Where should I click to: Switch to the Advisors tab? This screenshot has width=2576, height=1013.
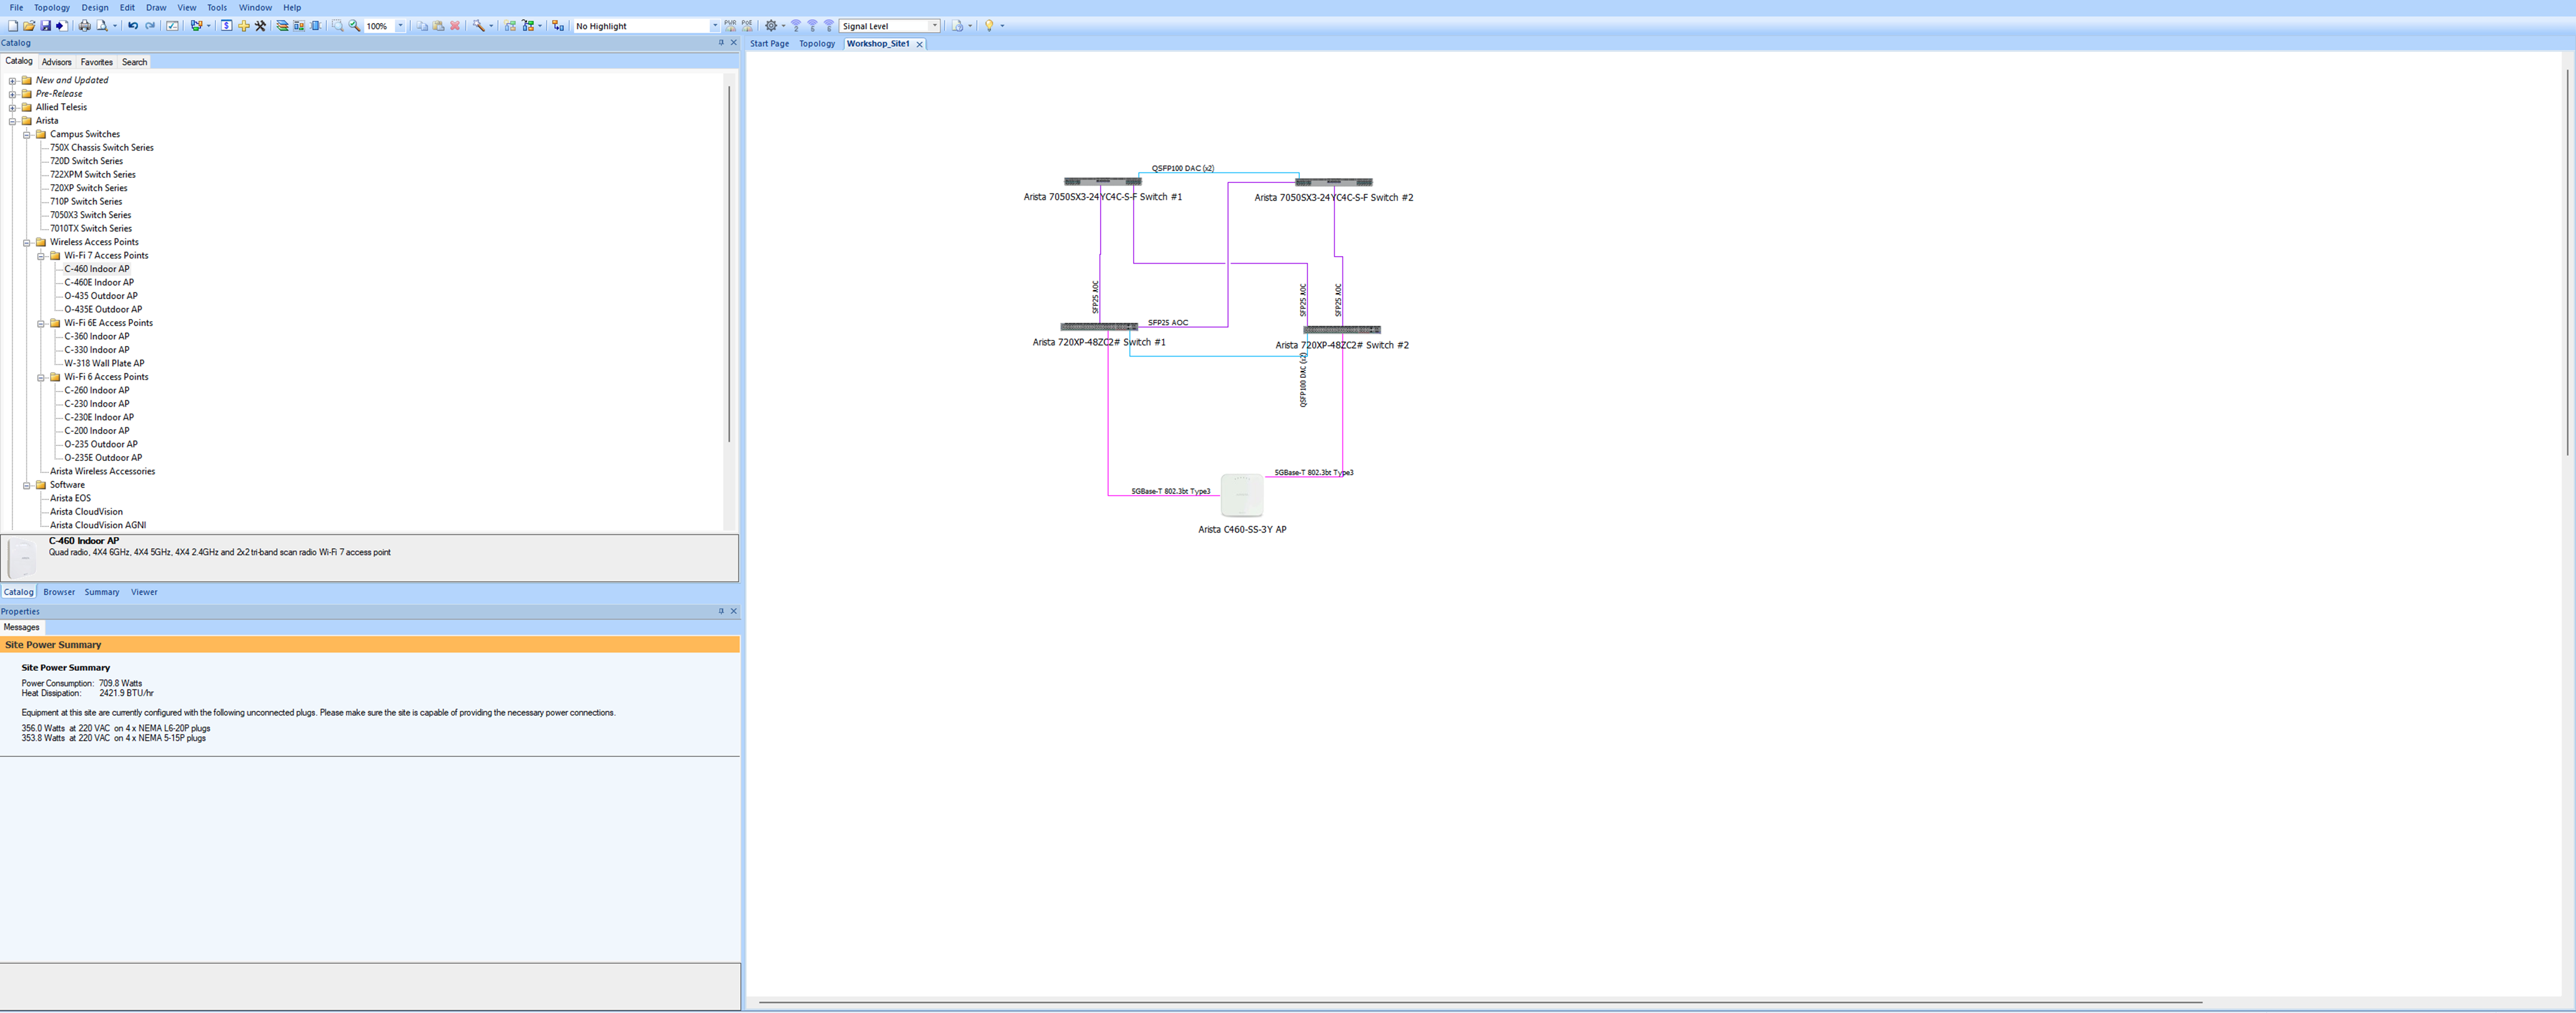[x=56, y=62]
